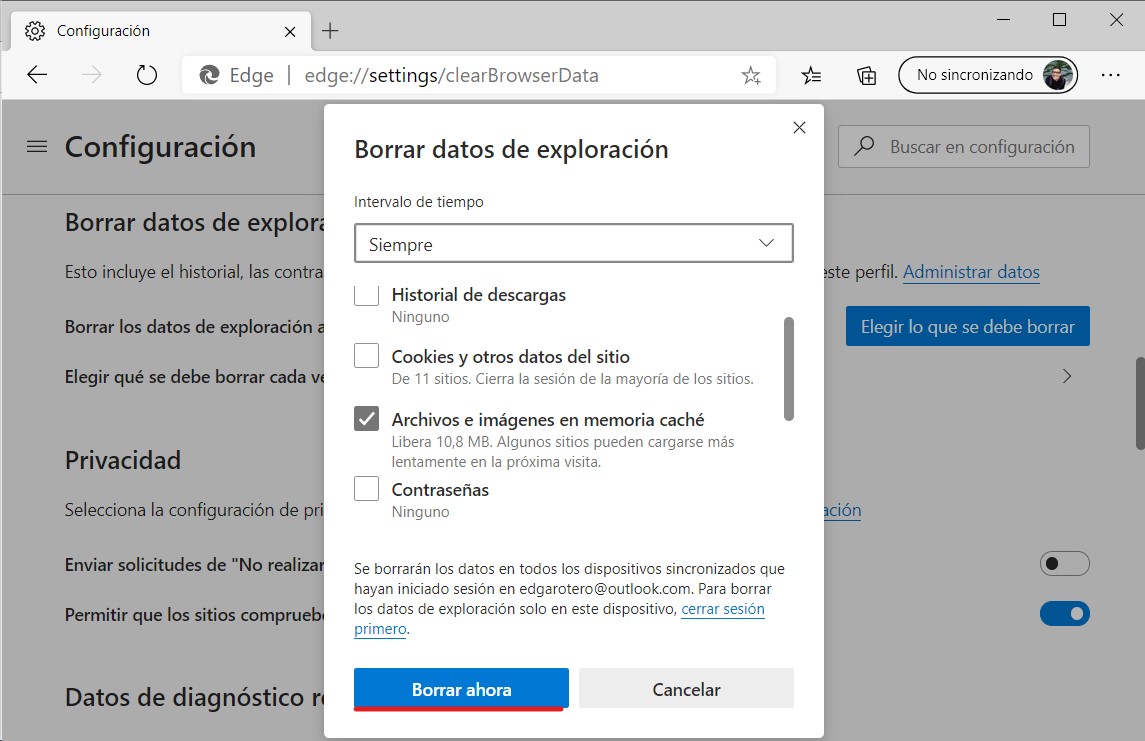Check Cookies y otros datos del sitio
This screenshot has height=741, width=1145.
pyautogui.click(x=367, y=356)
